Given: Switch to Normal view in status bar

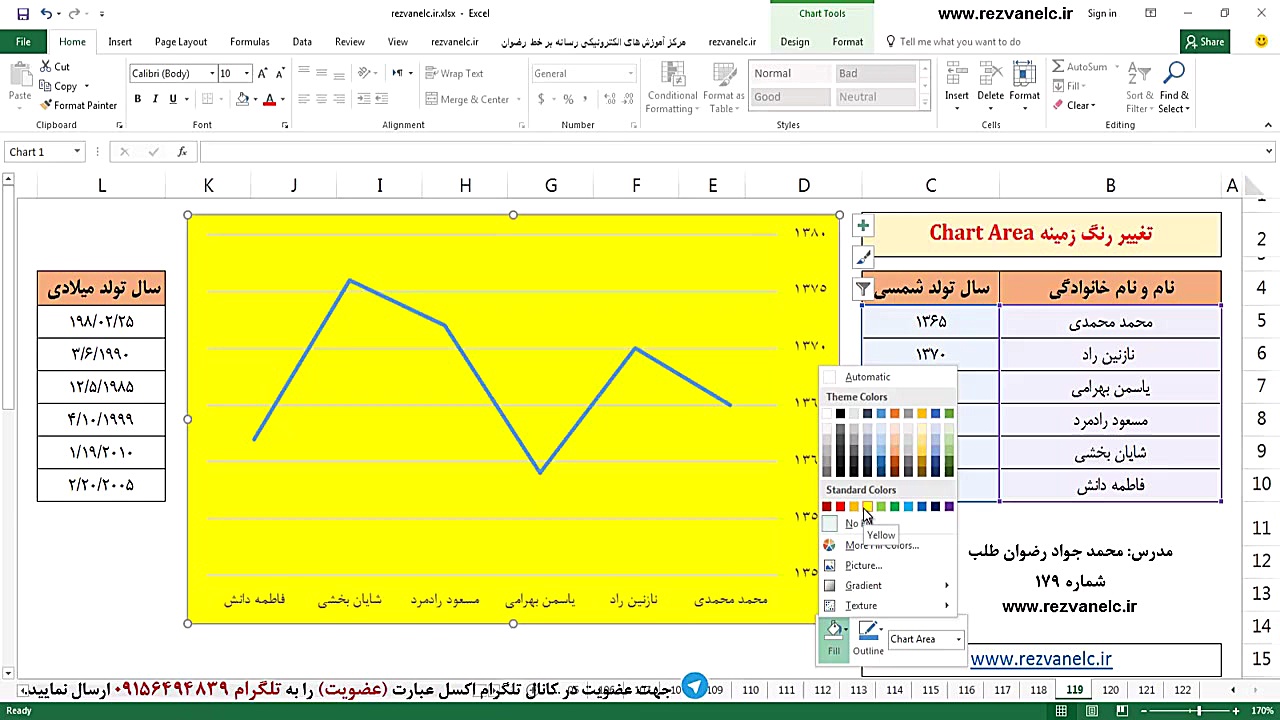Looking at the screenshot, I should (1061, 711).
